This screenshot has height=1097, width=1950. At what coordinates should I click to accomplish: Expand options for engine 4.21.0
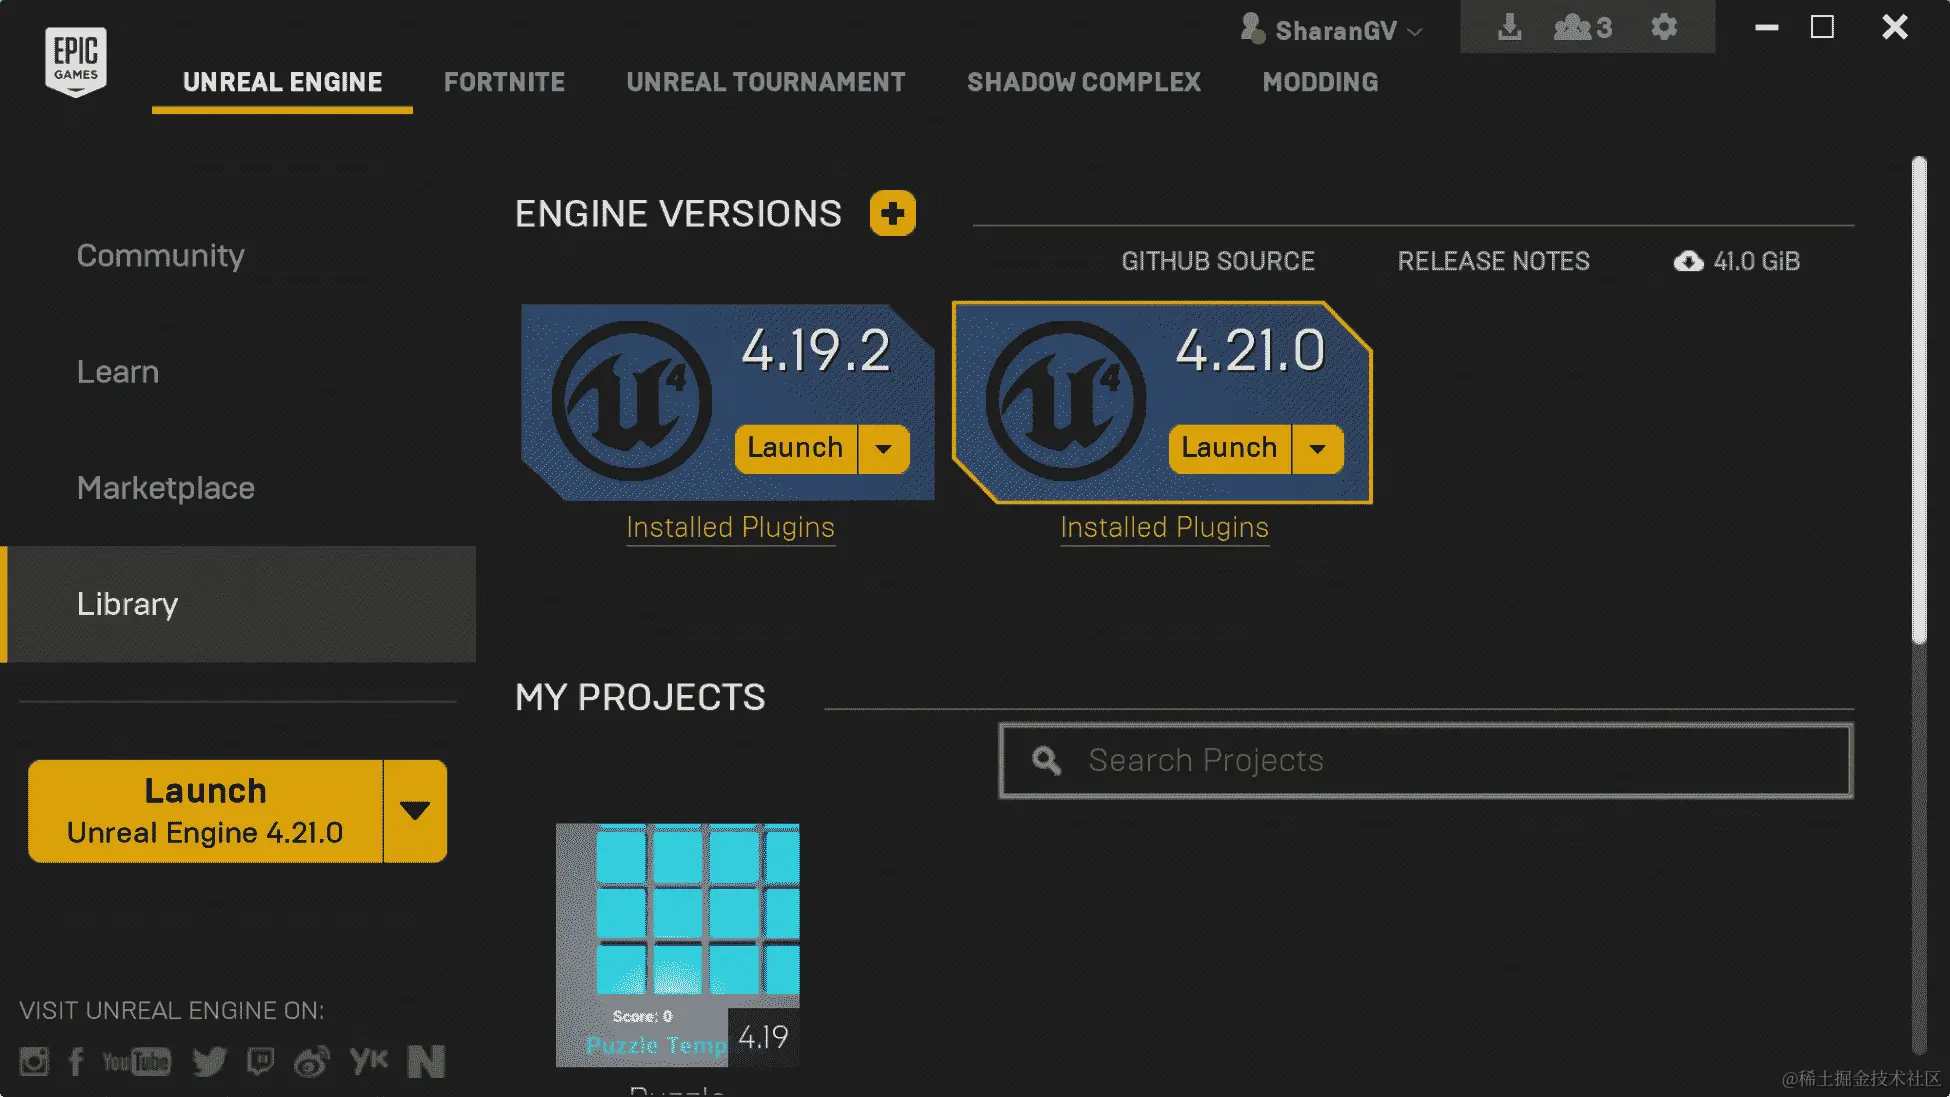pos(1317,449)
